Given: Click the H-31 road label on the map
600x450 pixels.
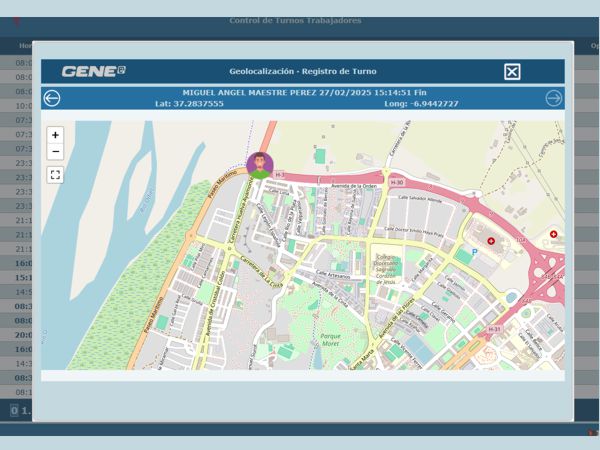Looking at the screenshot, I should 494,329.
